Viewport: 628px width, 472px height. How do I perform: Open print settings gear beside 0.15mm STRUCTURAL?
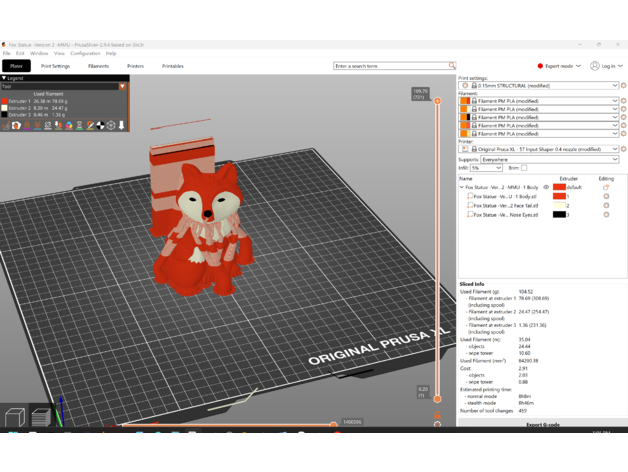623,85
